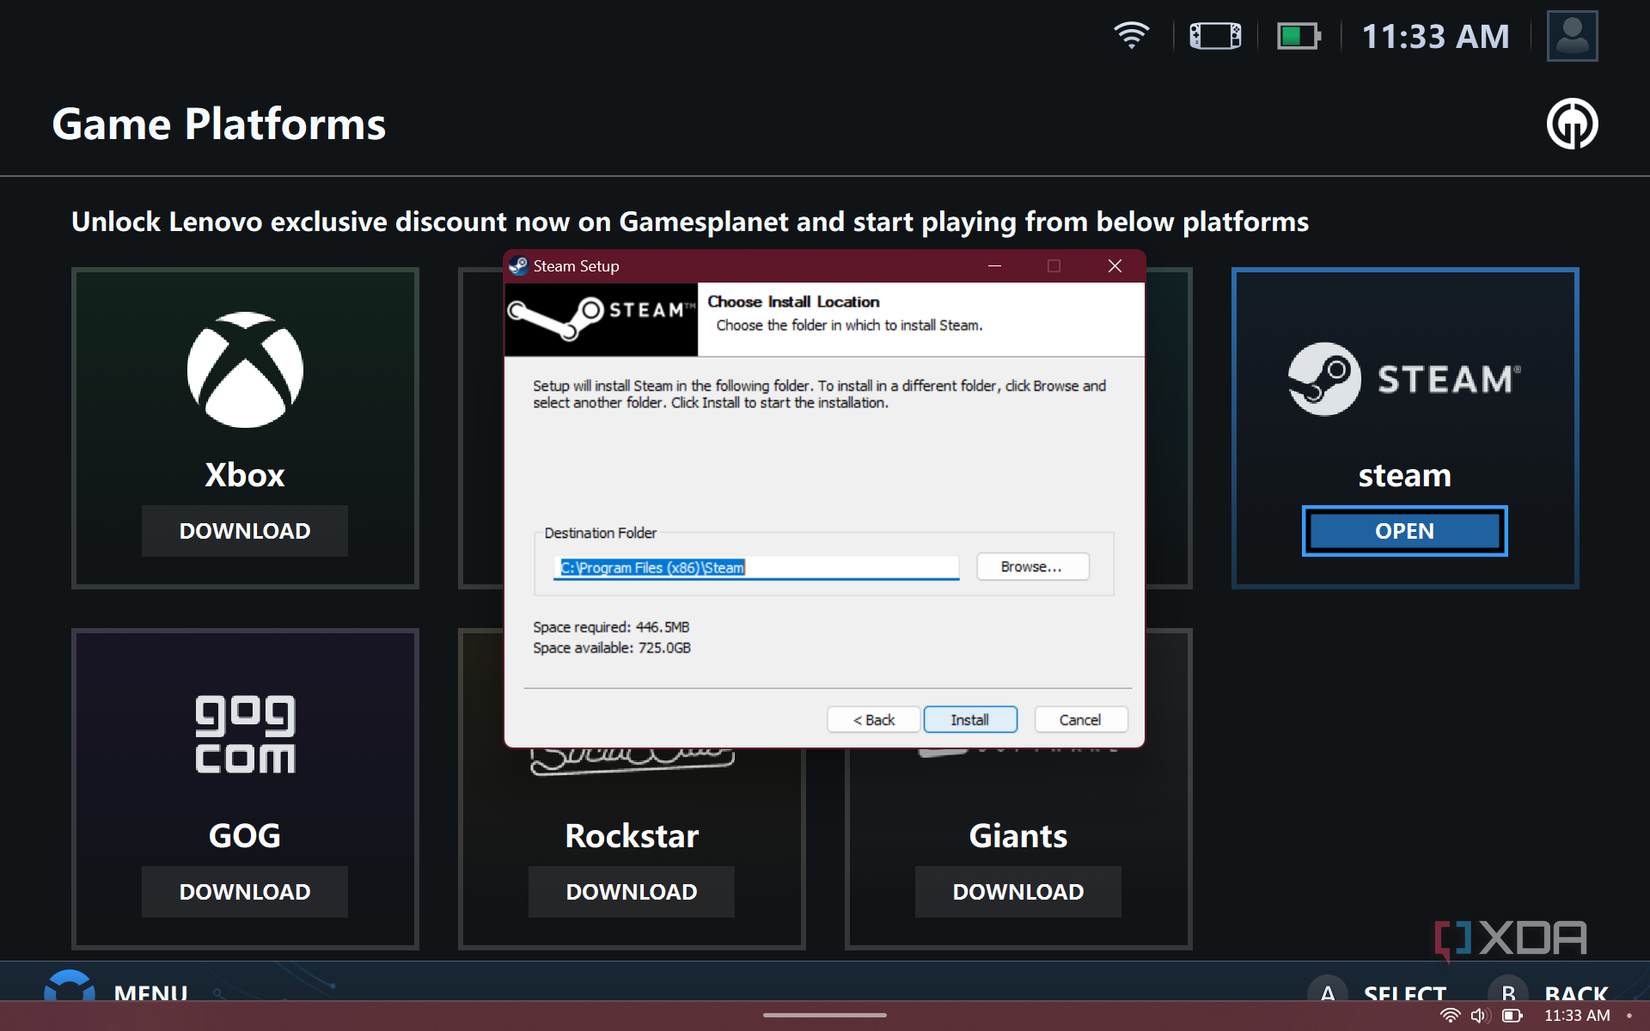Click the MENU label in the bottom bar

click(x=151, y=992)
